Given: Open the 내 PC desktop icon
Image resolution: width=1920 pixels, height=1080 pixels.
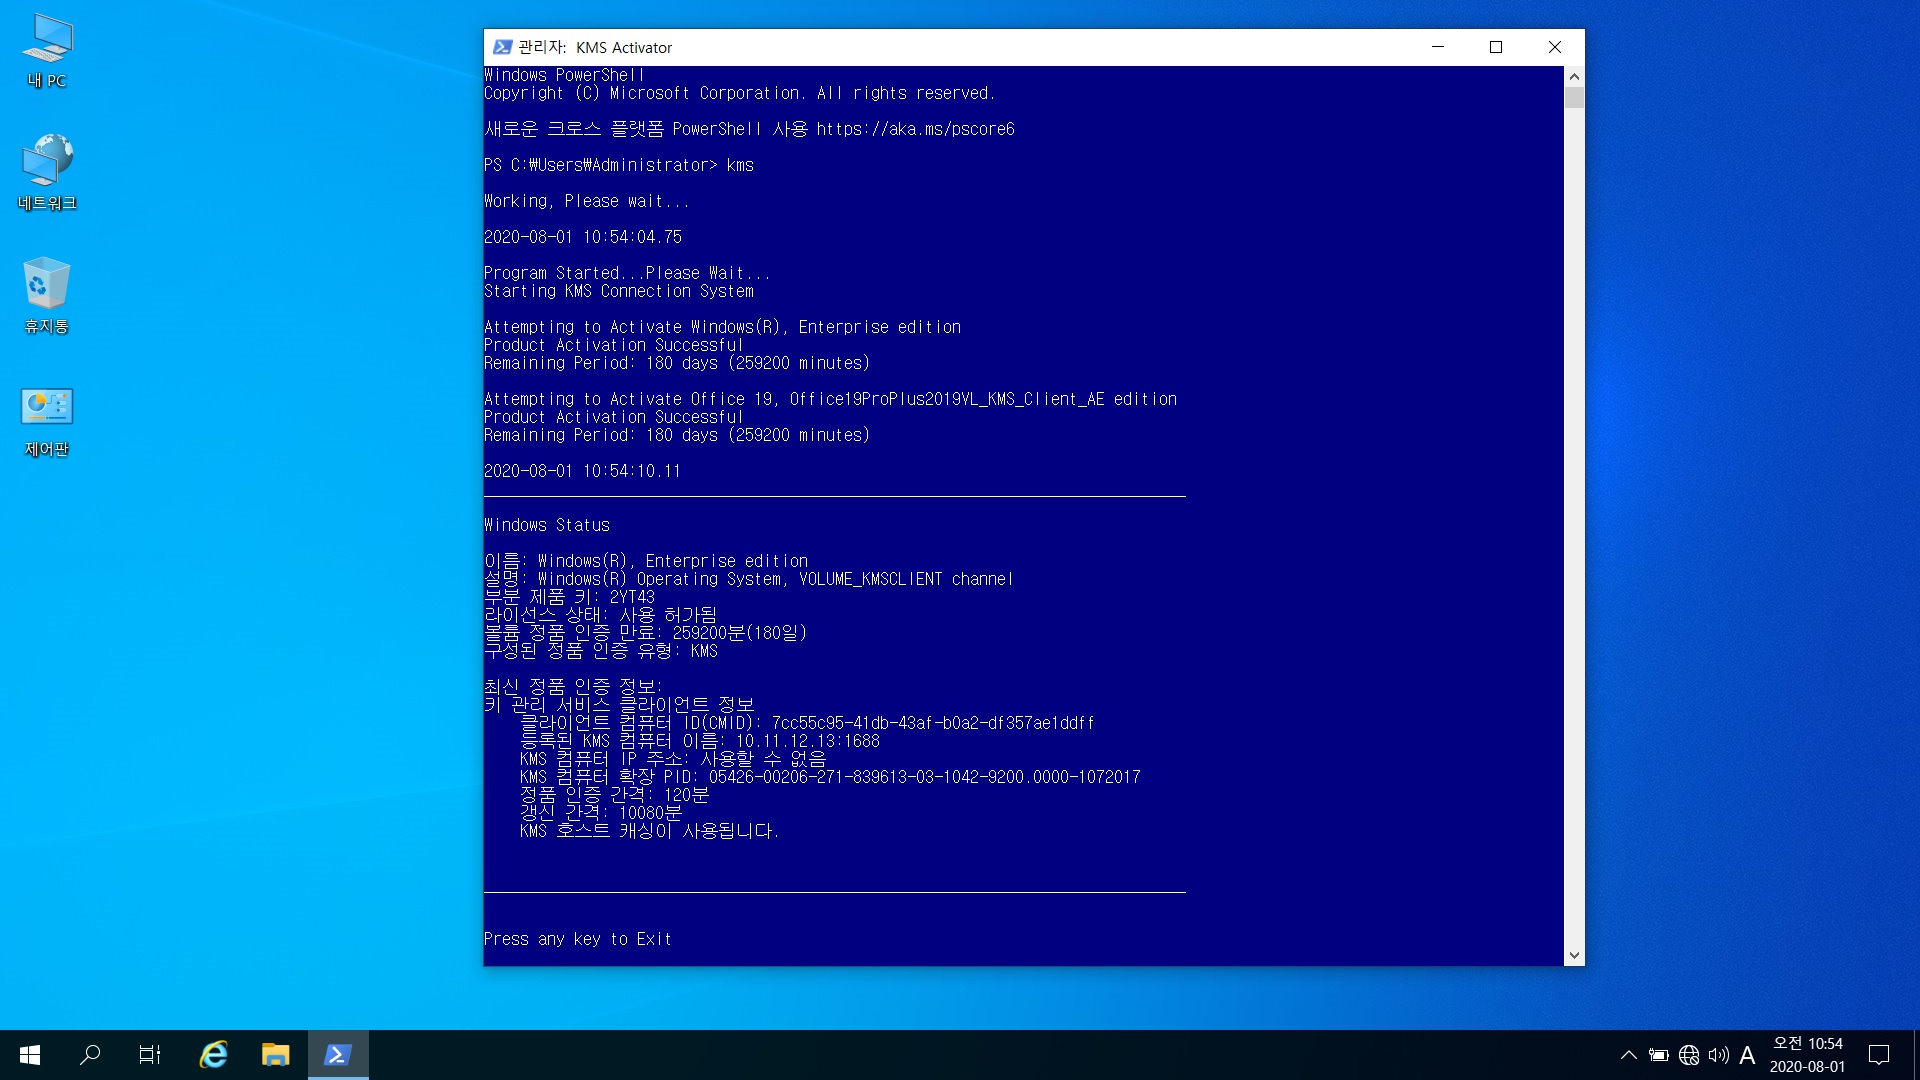Looking at the screenshot, I should [x=47, y=52].
